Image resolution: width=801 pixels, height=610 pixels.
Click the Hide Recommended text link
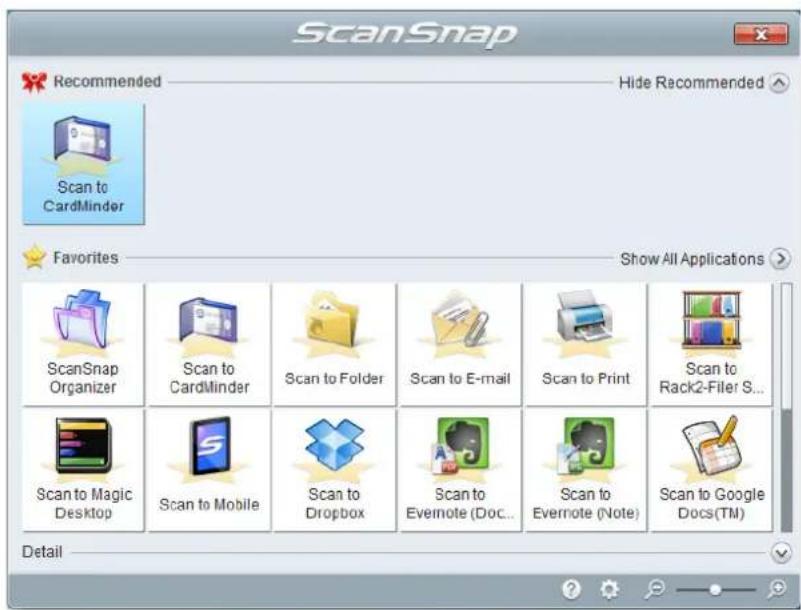coord(691,83)
